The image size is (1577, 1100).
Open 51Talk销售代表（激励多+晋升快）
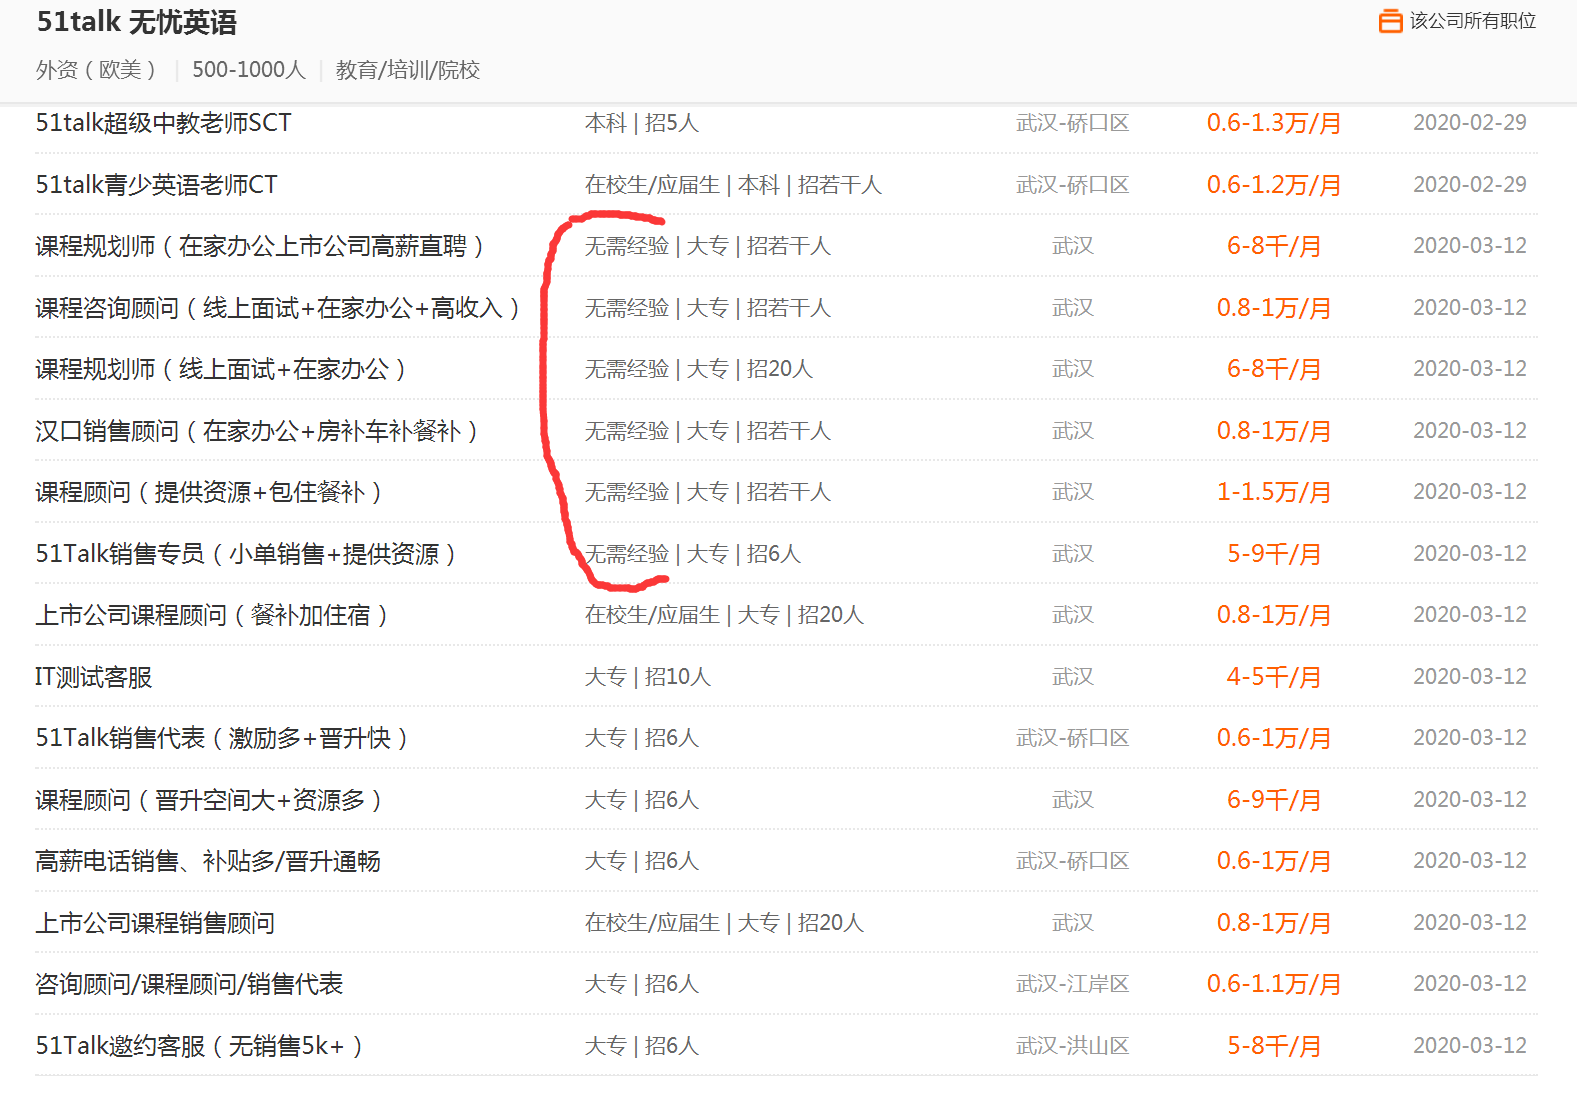tap(225, 738)
